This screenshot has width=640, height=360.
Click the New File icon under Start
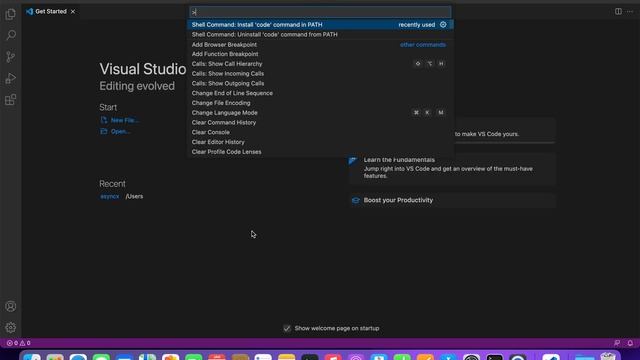pyautogui.click(x=104, y=120)
